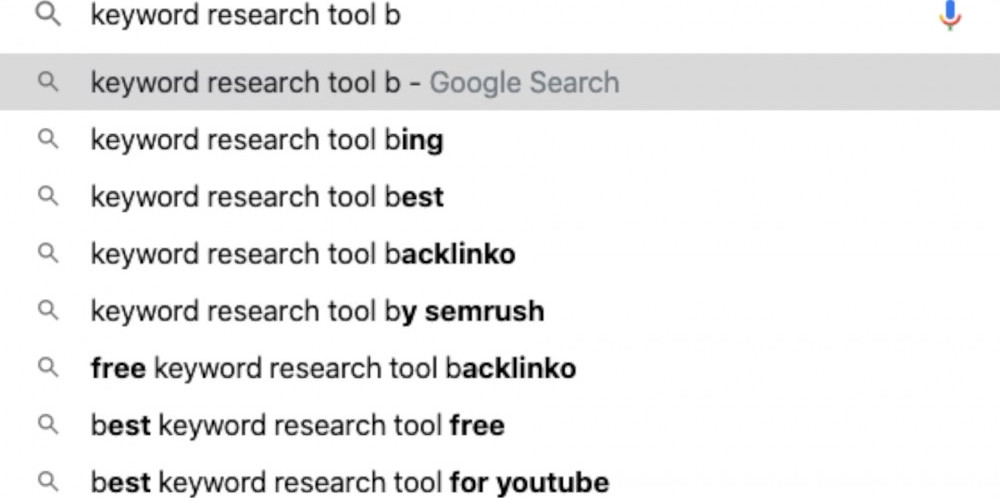Viewport: 1000px width, 498px height.
Task: Click magnifier icon next to 'tool backlinko'
Action: (x=48, y=253)
